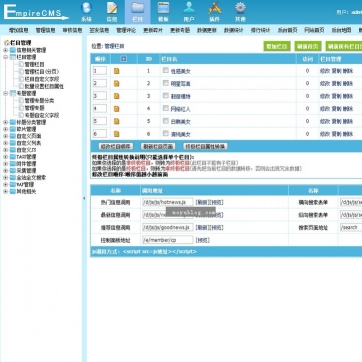Tick the checkbox in column row ID 5
362x362 pixels.
[x=166, y=121]
